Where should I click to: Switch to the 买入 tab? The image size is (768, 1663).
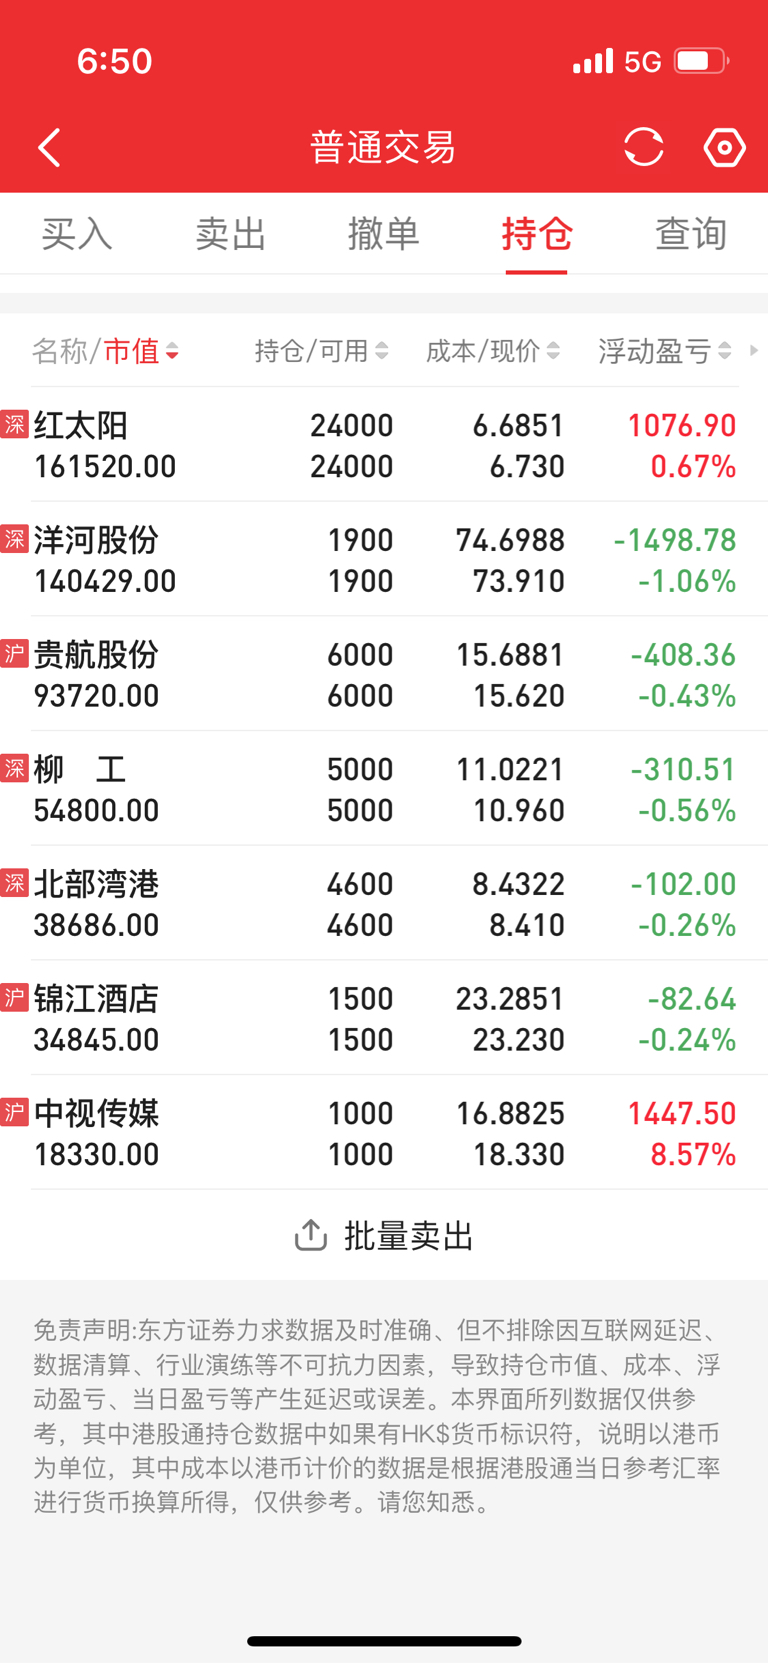(77, 234)
